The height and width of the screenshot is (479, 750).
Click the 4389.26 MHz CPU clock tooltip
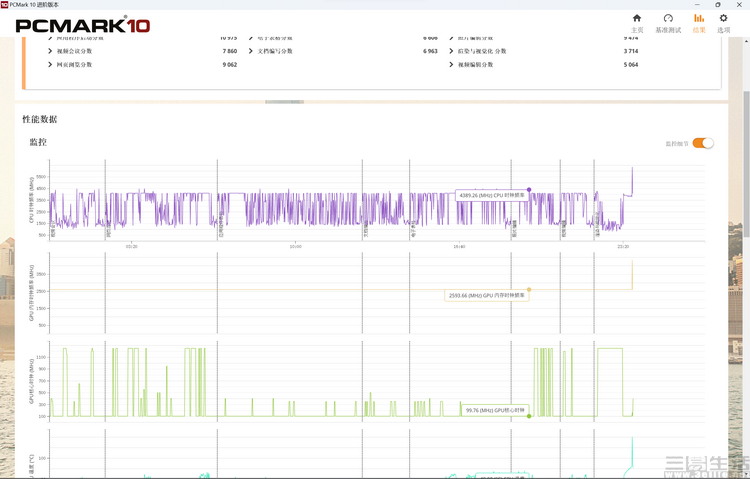pyautogui.click(x=492, y=196)
